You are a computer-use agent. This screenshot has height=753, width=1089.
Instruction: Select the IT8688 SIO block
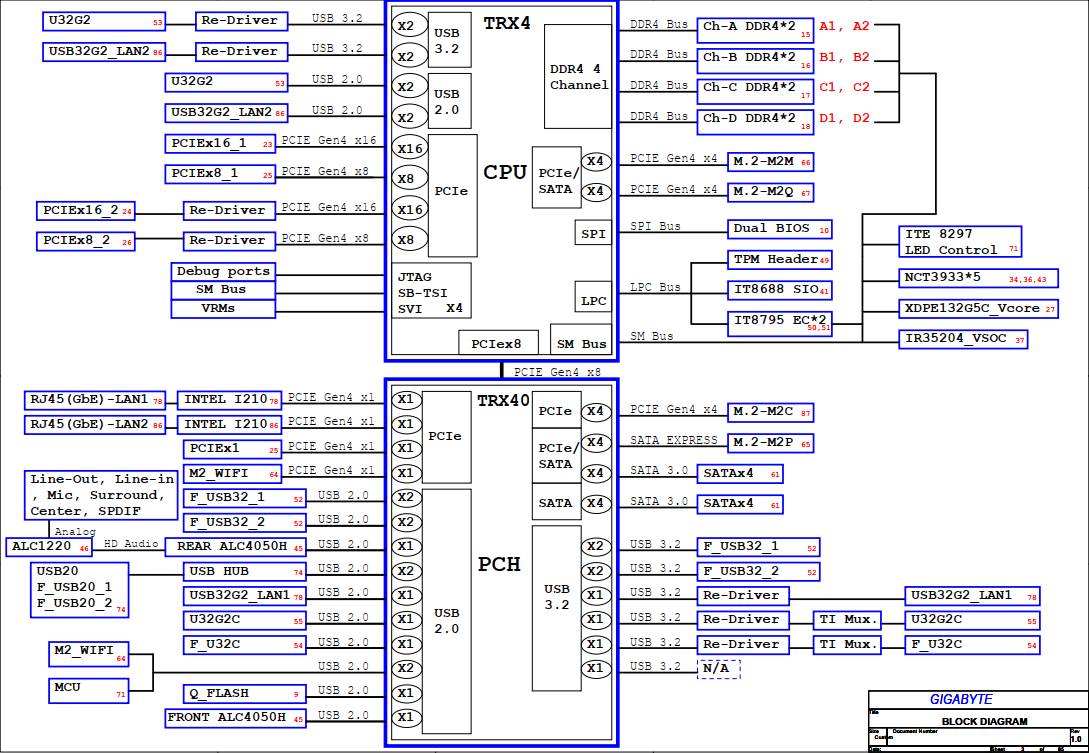[779, 290]
